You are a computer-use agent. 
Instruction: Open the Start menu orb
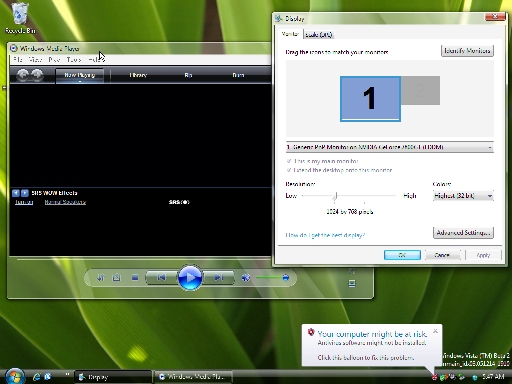tap(15, 377)
